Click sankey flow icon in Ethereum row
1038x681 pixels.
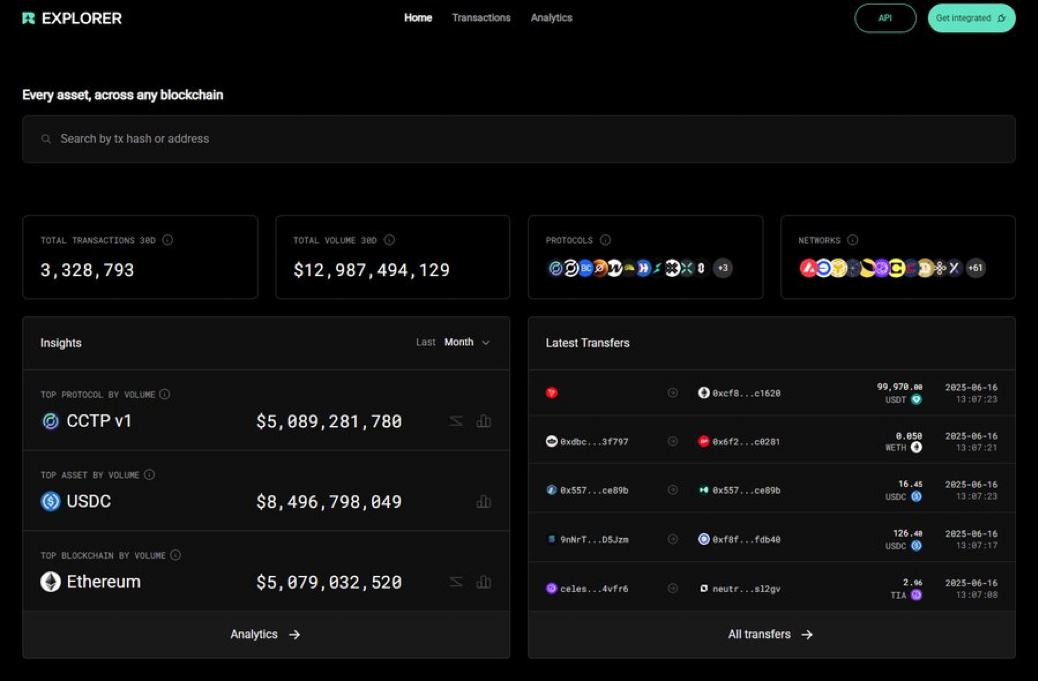pyautogui.click(x=456, y=582)
